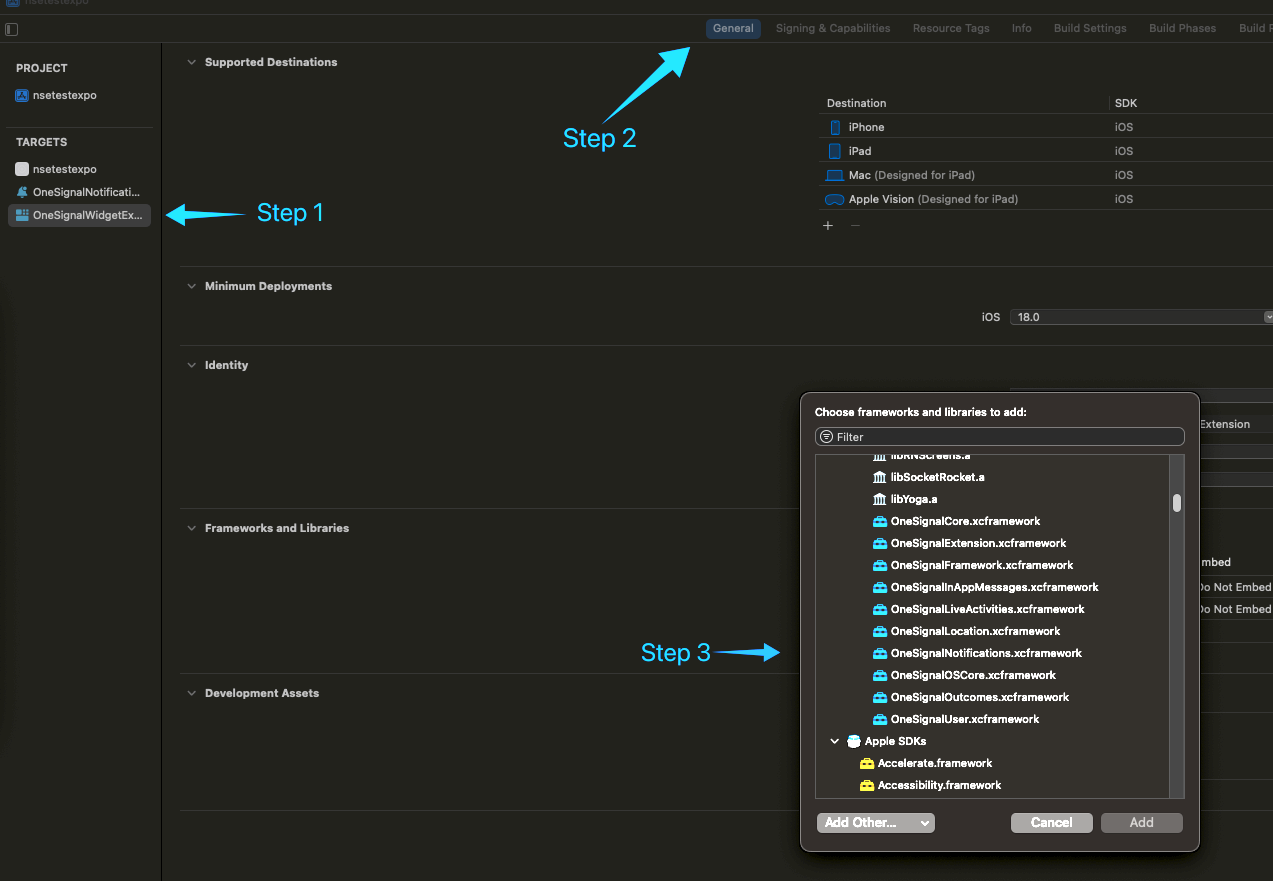Image resolution: width=1273 pixels, height=881 pixels.
Task: Click the filter icon in search field
Action: [826, 437]
